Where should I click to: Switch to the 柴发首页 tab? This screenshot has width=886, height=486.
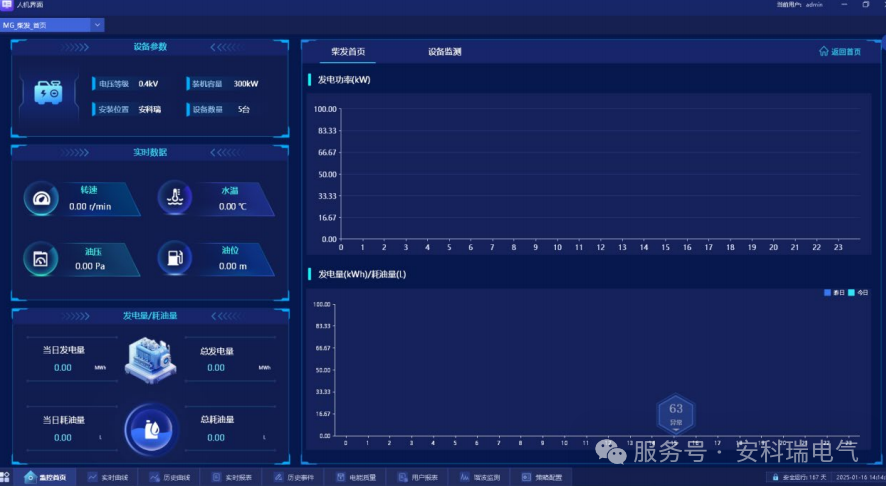pos(348,51)
